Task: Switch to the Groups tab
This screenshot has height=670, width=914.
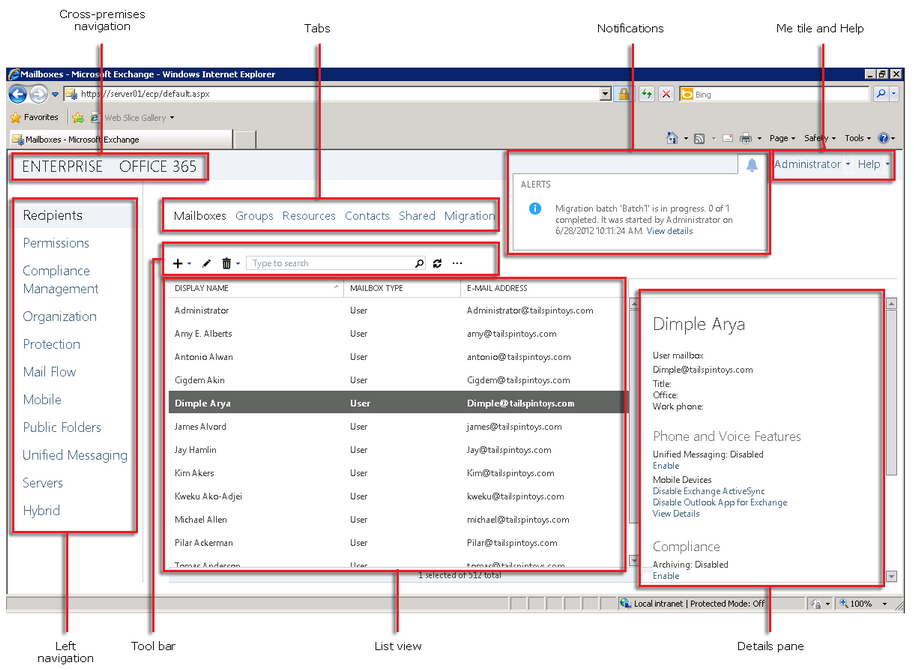Action: (254, 216)
